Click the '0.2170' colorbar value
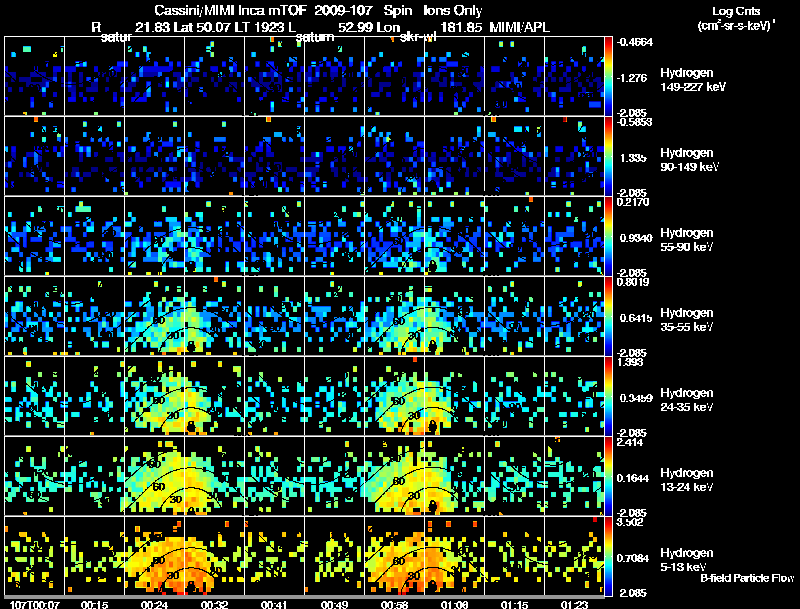 click(633, 202)
